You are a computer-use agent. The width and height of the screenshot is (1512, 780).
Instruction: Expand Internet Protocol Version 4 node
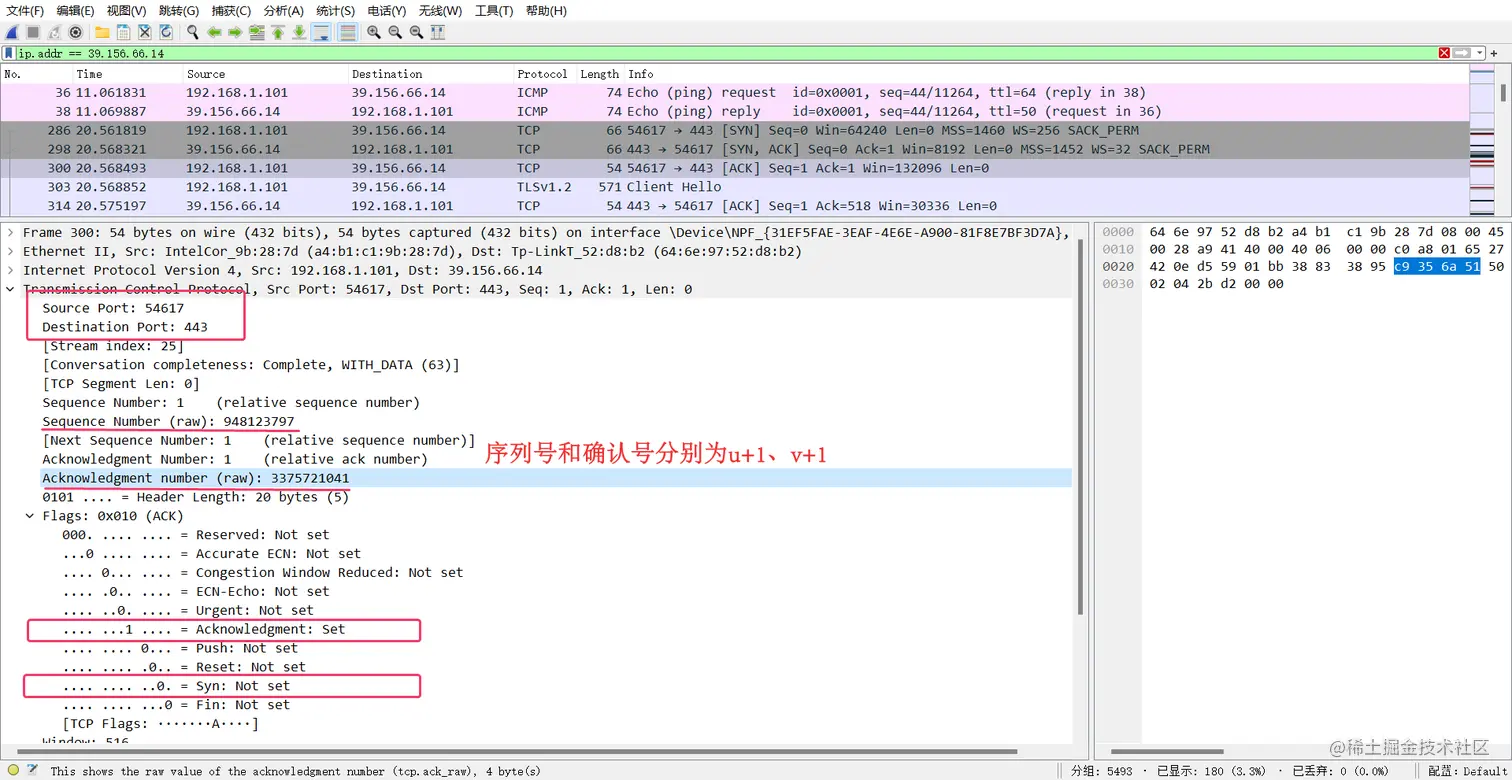(x=11, y=270)
